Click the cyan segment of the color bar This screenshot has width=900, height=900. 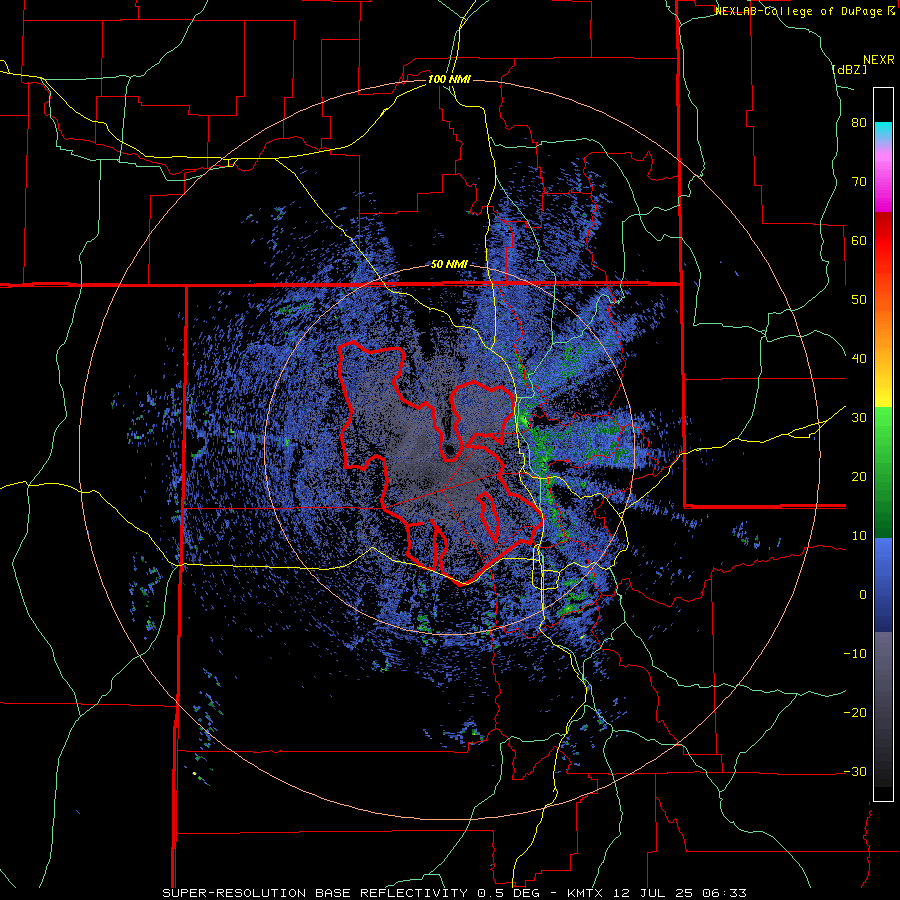pos(883,130)
